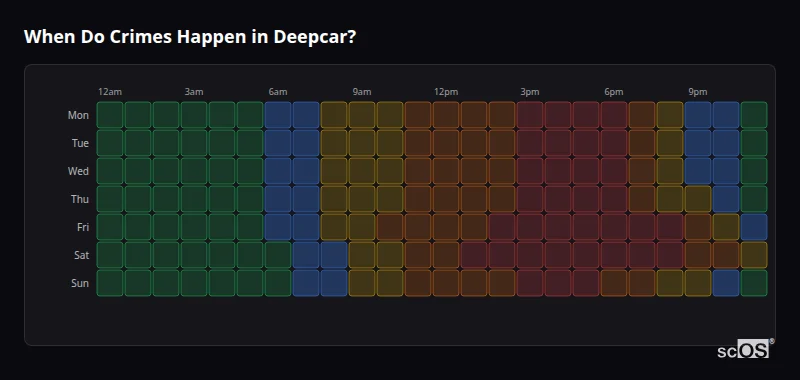Select the Thursday 5pm red cell
The width and height of the screenshot is (800, 380).
coord(586,199)
